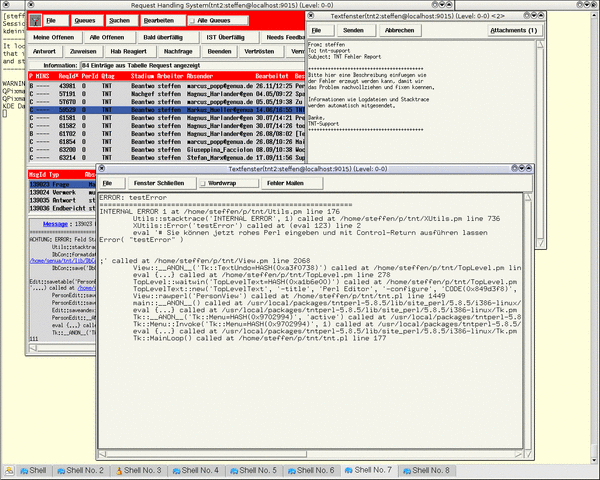Click the new-session icon in the bottom-left corner
Image resolution: width=600 pixels, height=480 pixels.
(x=10, y=469)
